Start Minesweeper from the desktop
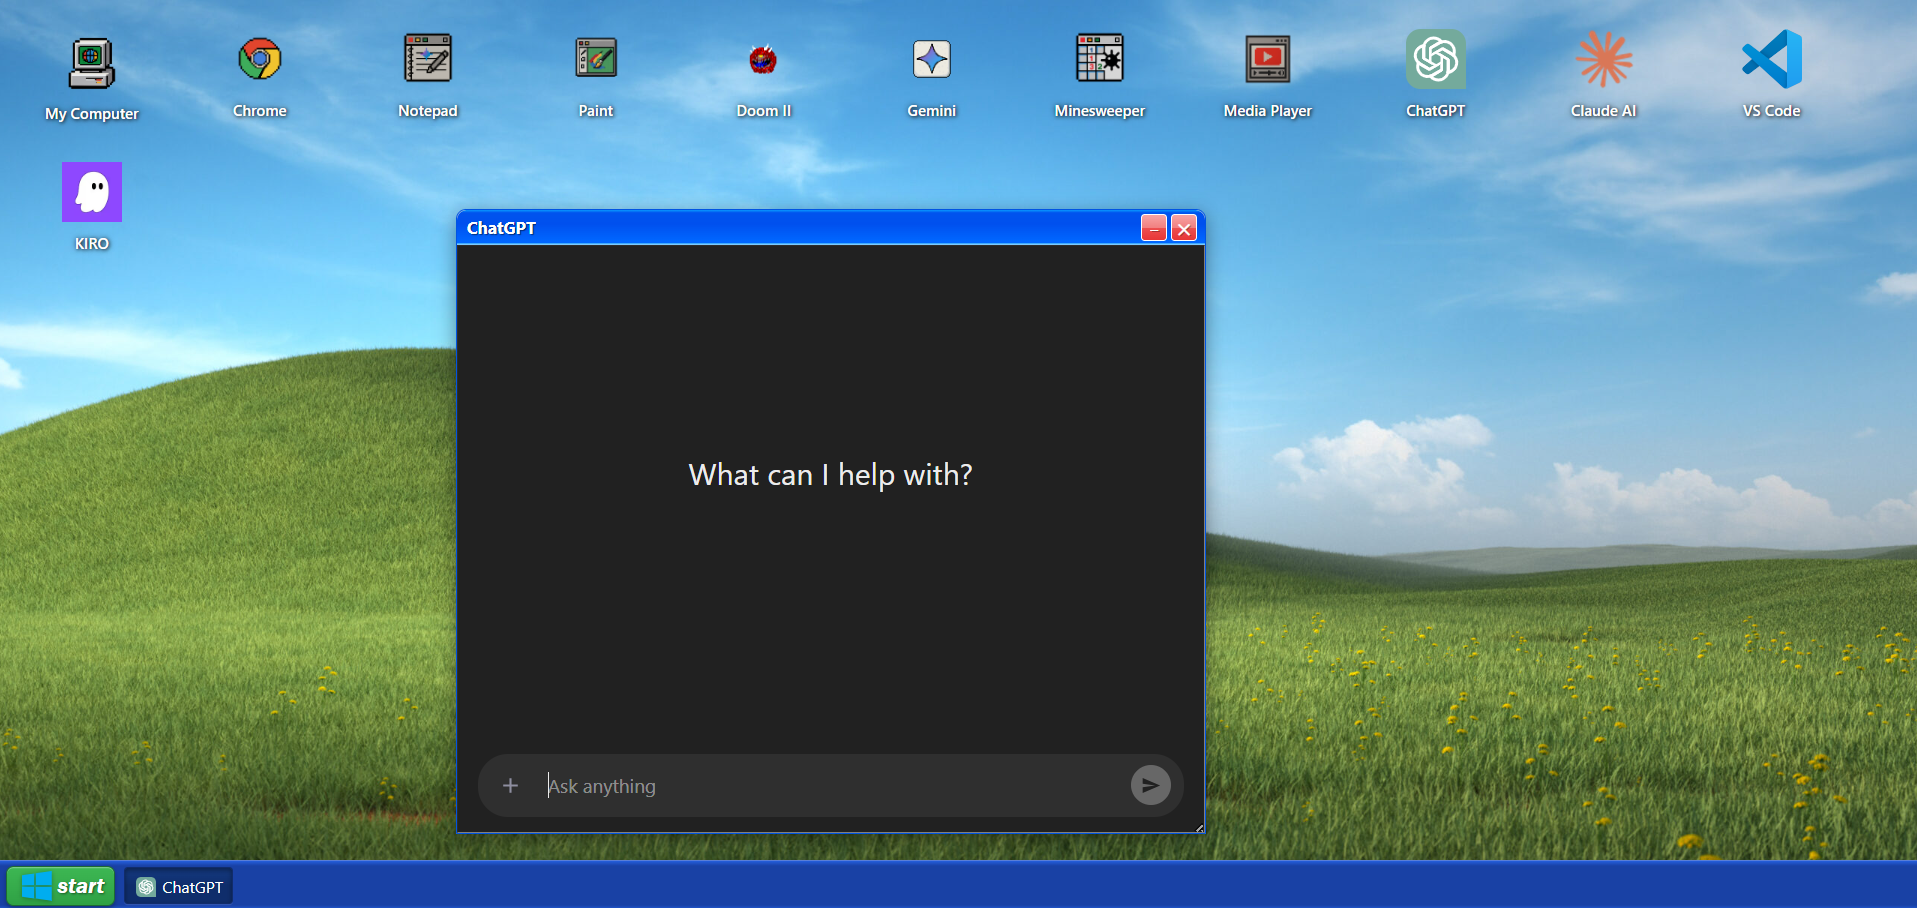The image size is (1917, 908). (x=1100, y=58)
